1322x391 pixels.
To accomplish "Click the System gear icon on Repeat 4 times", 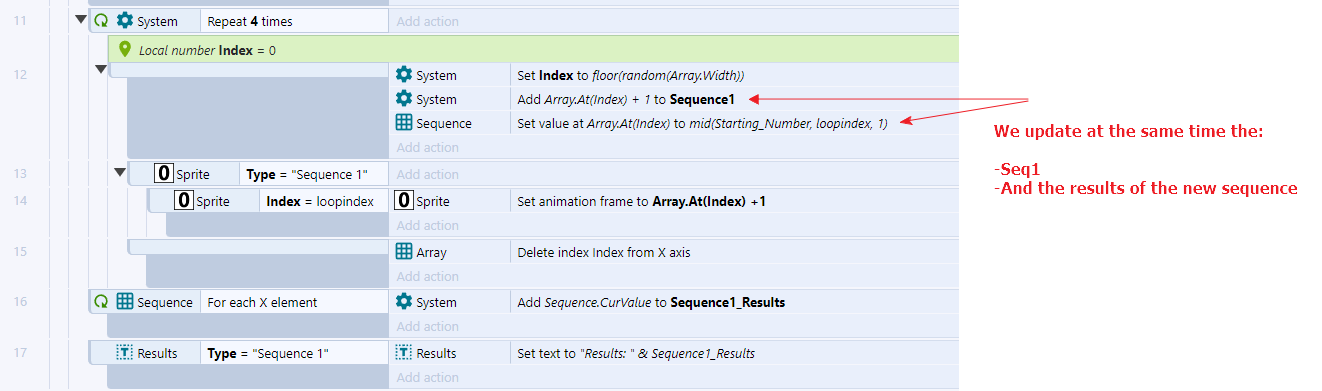I will 125,21.
